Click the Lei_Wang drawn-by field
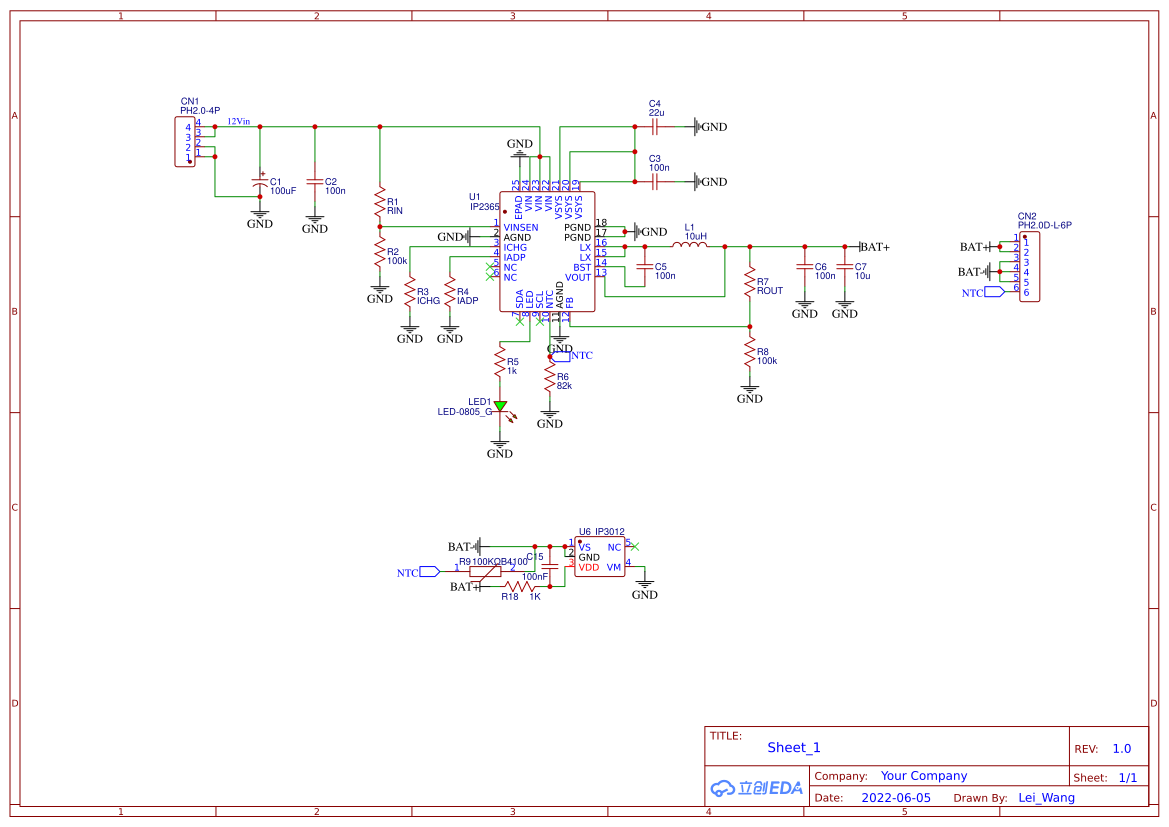The width and height of the screenshot is (1169, 827). (x=1047, y=797)
